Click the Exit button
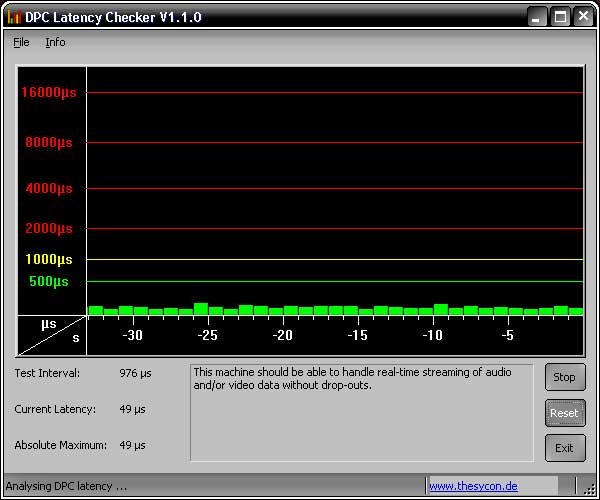Image resolution: width=600 pixels, height=500 pixels. click(565, 447)
